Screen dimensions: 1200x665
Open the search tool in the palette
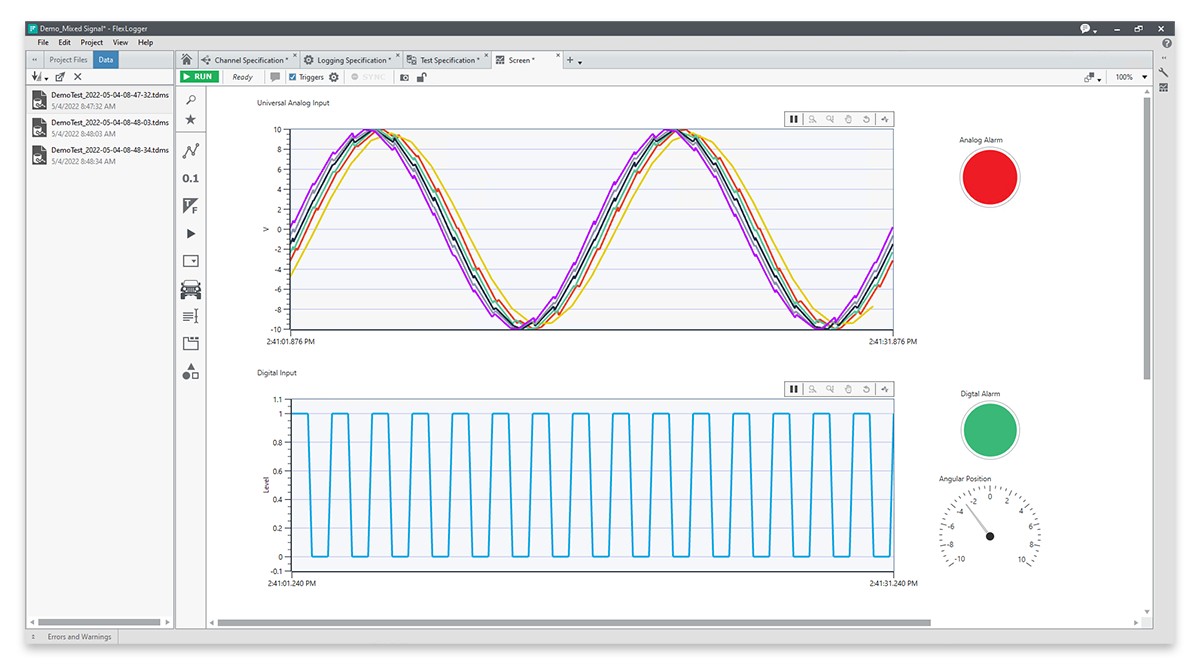[x=190, y=99]
